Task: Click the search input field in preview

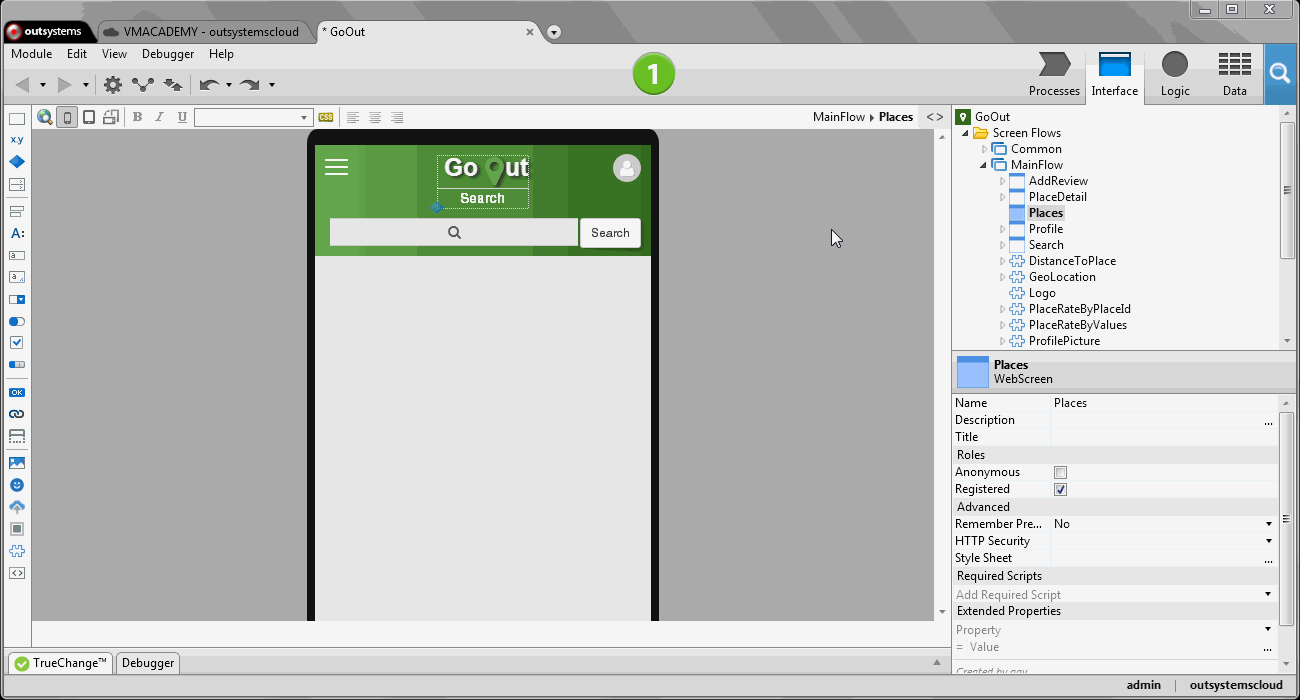Action: coord(454,233)
